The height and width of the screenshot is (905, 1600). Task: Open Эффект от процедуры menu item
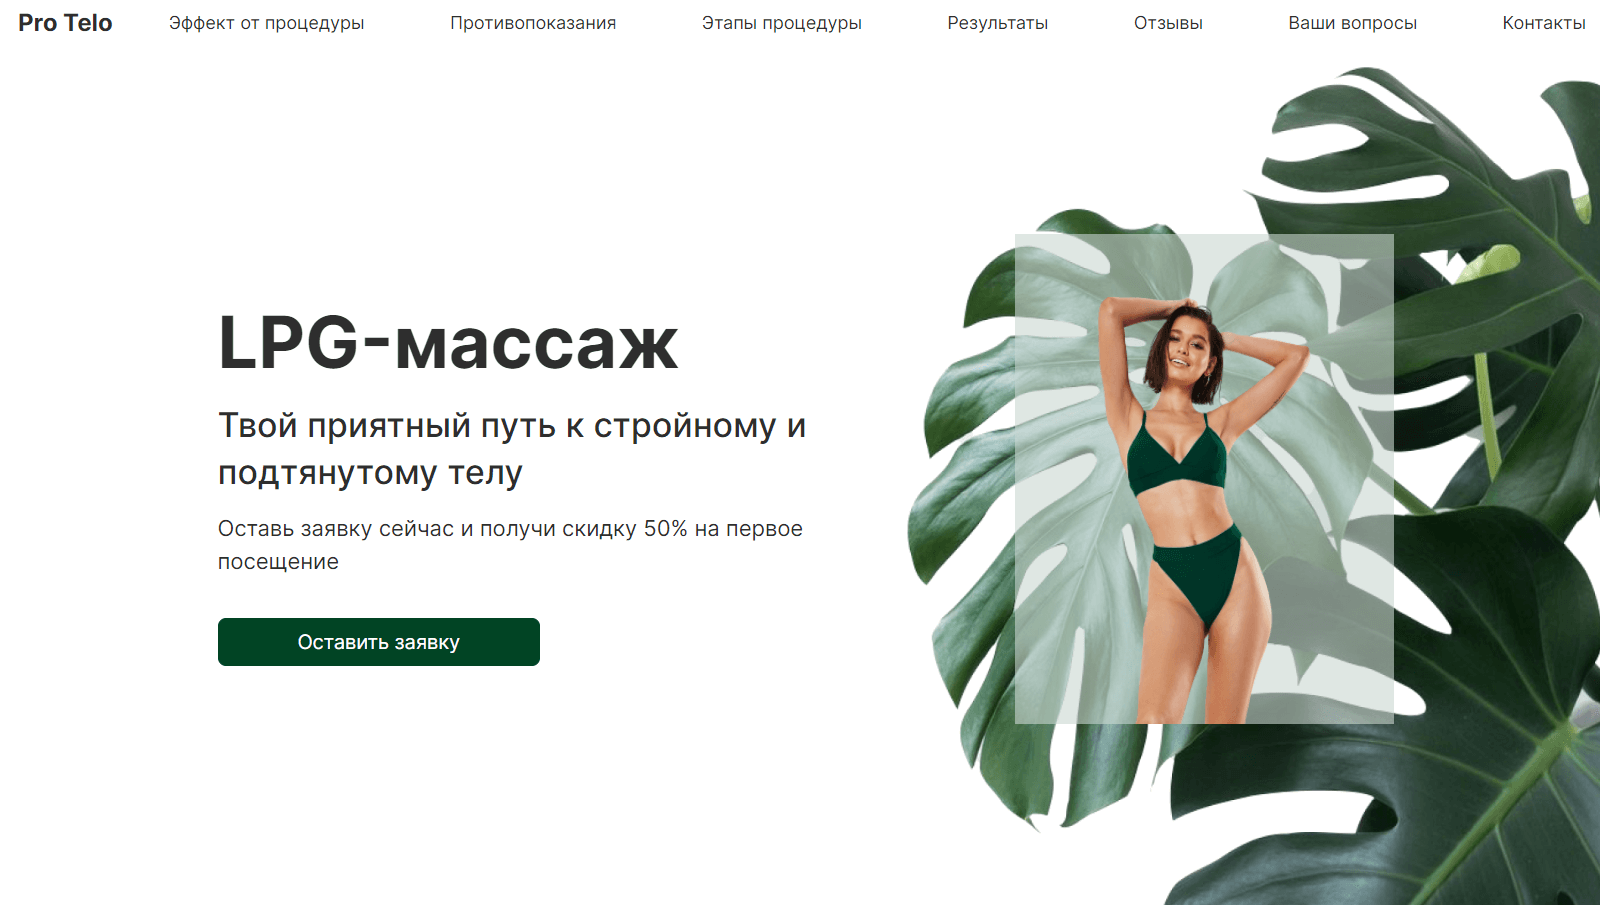coord(266,23)
